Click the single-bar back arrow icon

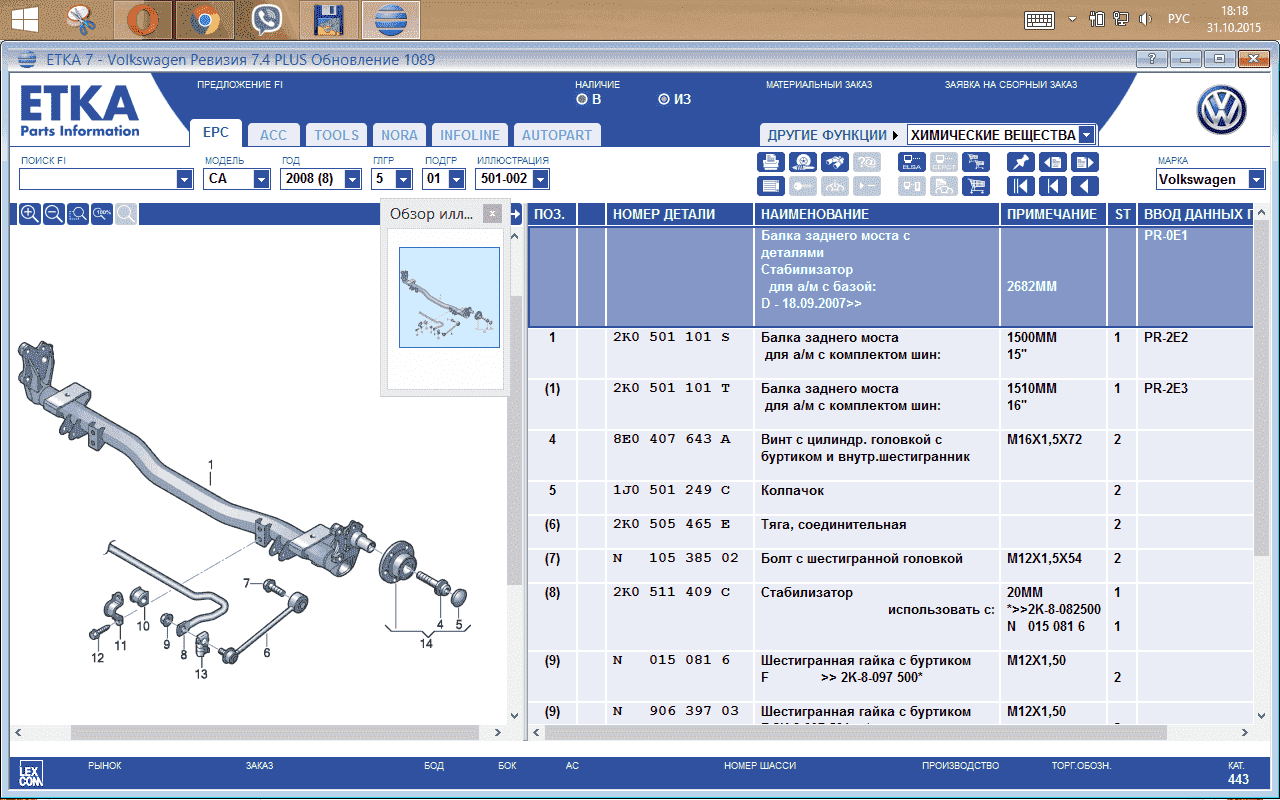pyautogui.click(x=1053, y=186)
